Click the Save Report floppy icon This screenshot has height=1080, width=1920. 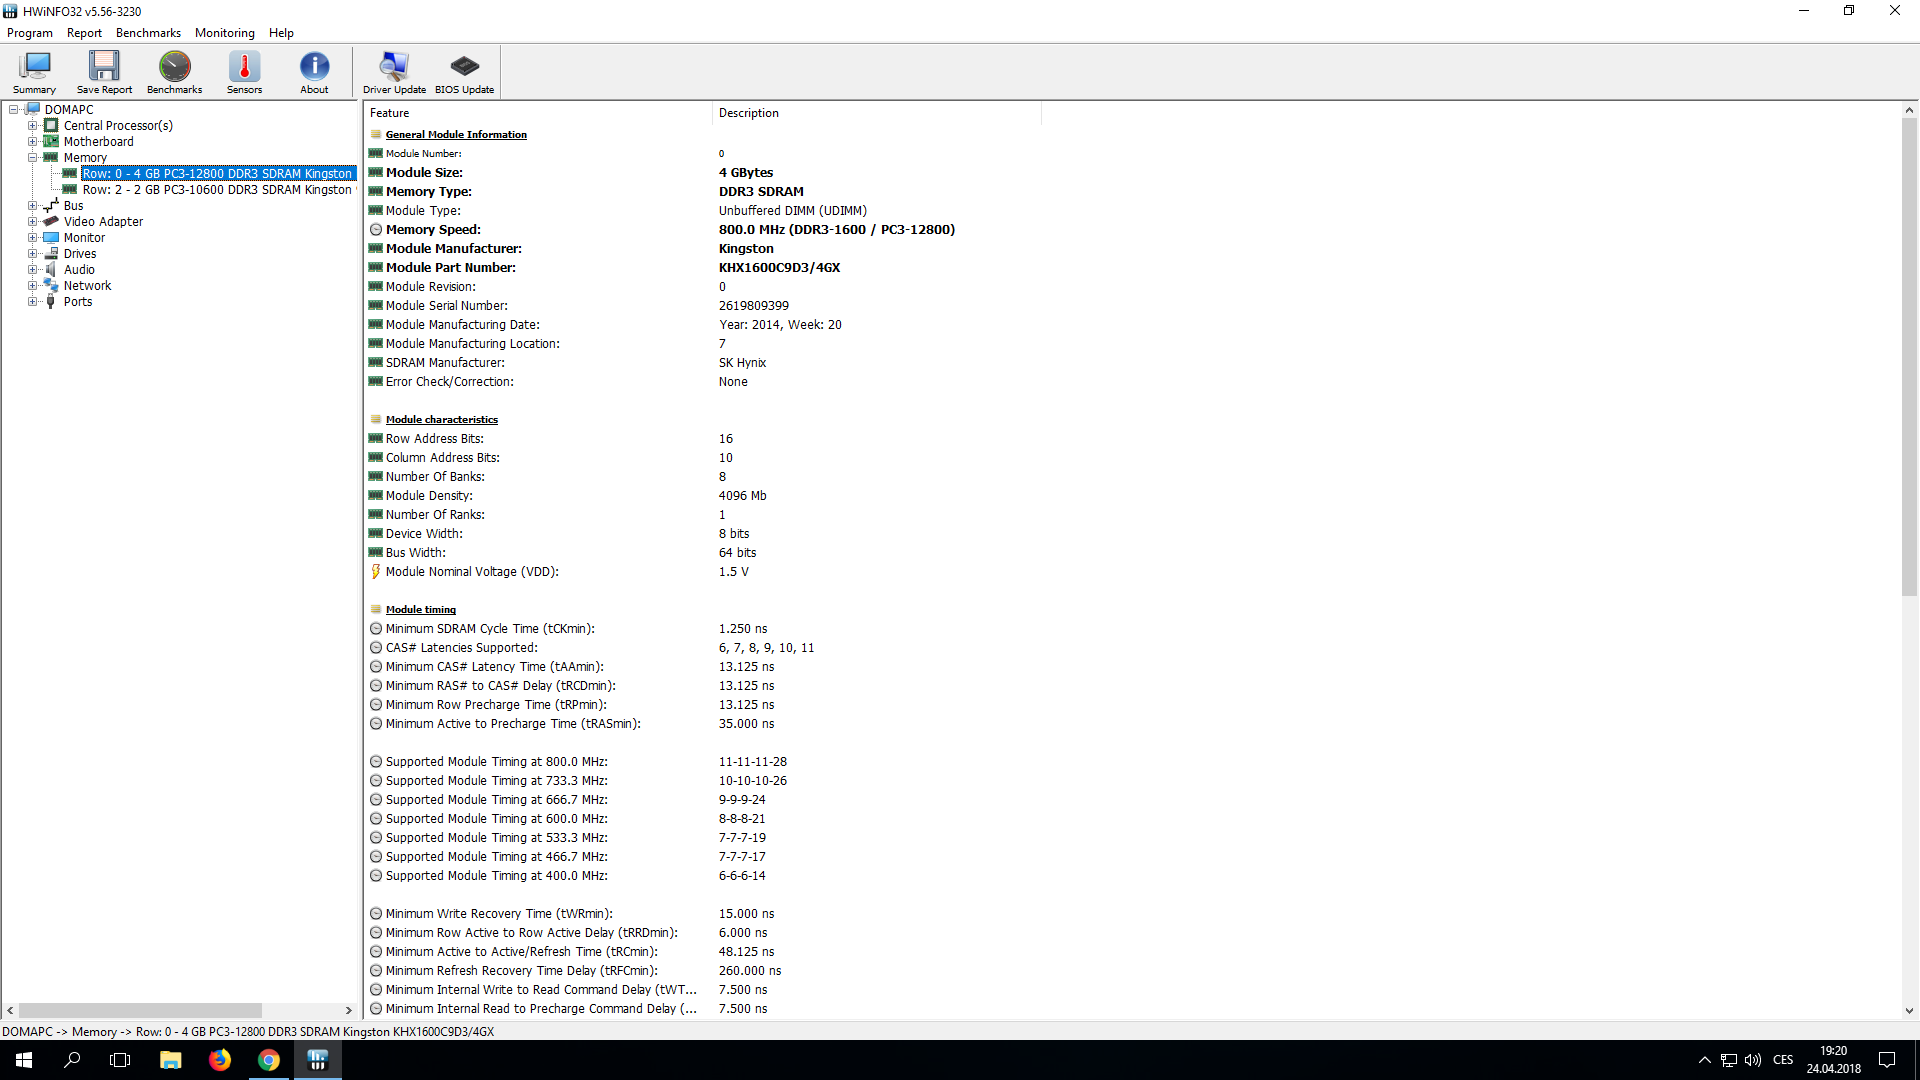point(104,71)
